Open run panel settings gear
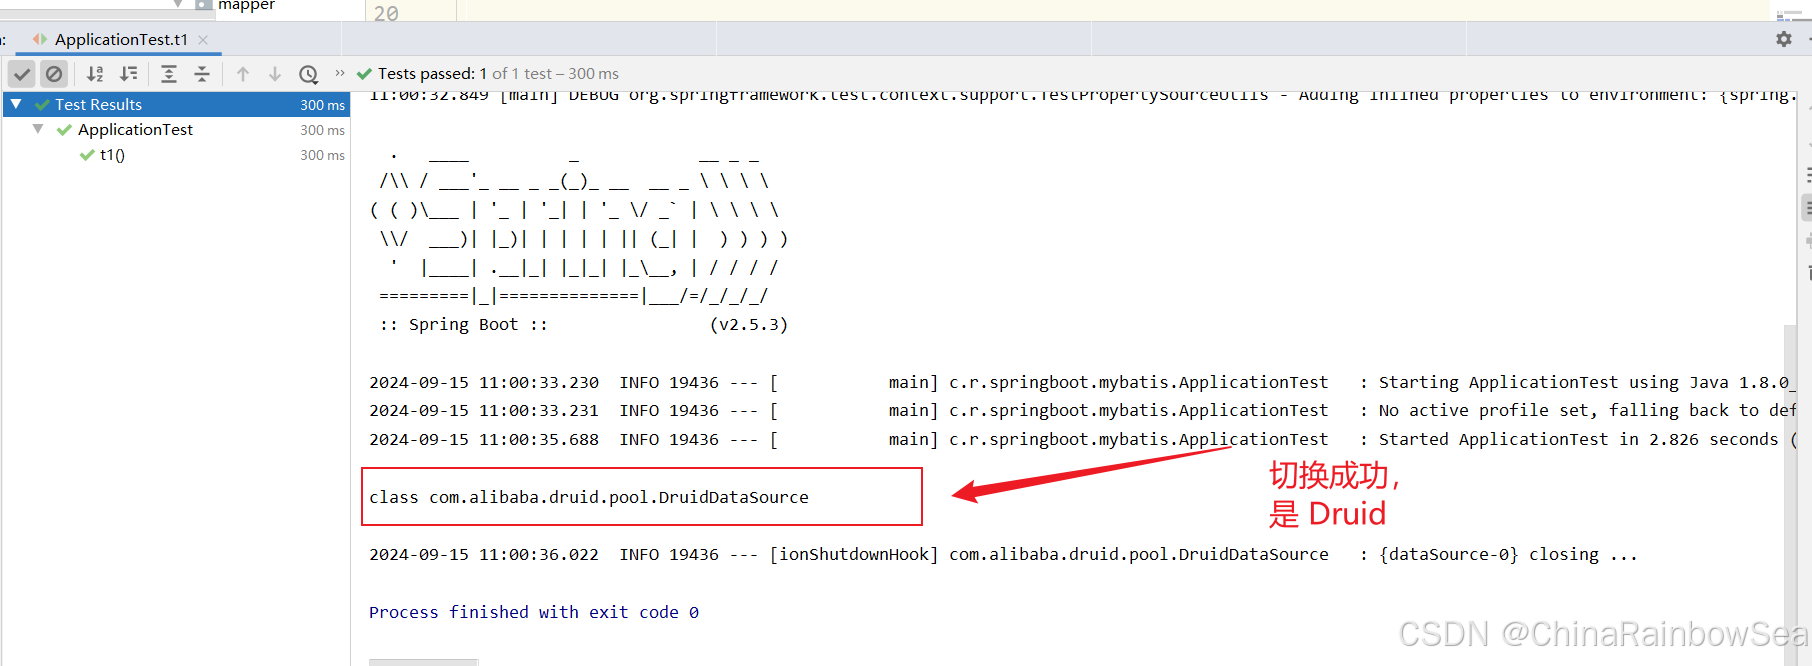This screenshot has width=1812, height=666. point(1784,39)
